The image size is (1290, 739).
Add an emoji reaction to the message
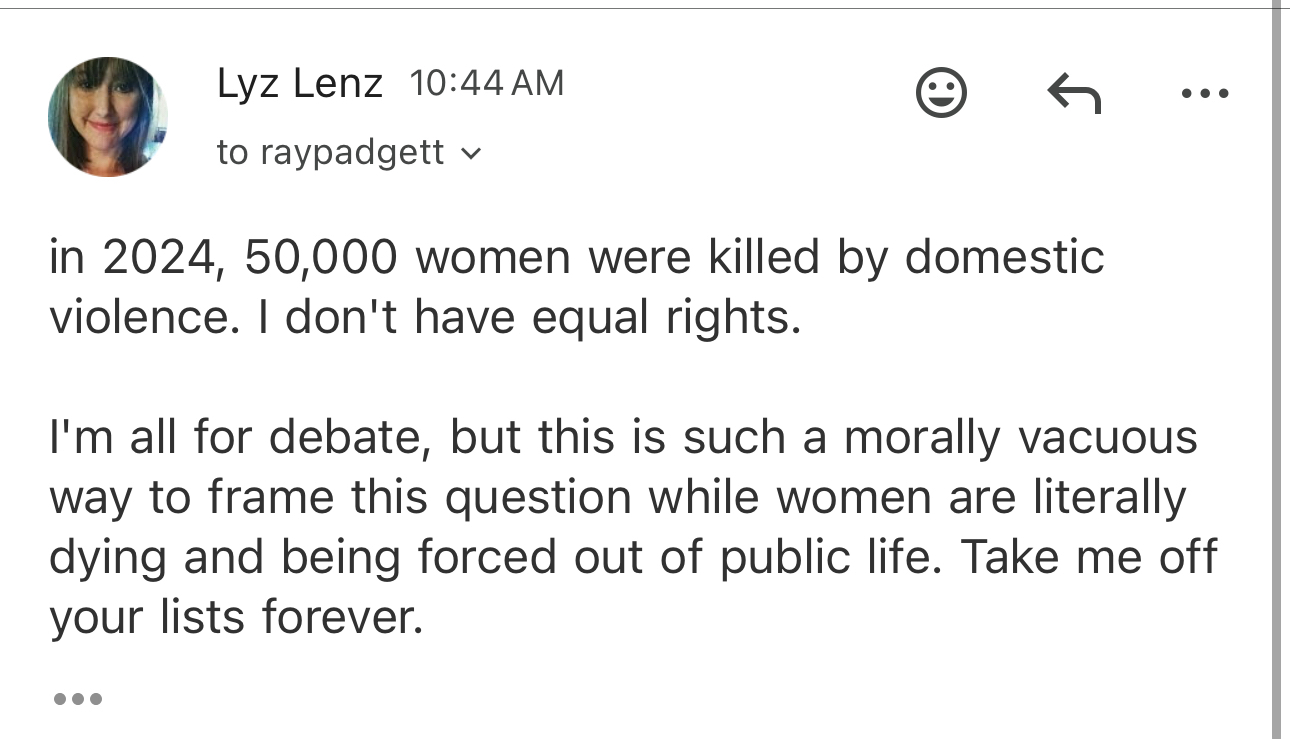pos(941,93)
